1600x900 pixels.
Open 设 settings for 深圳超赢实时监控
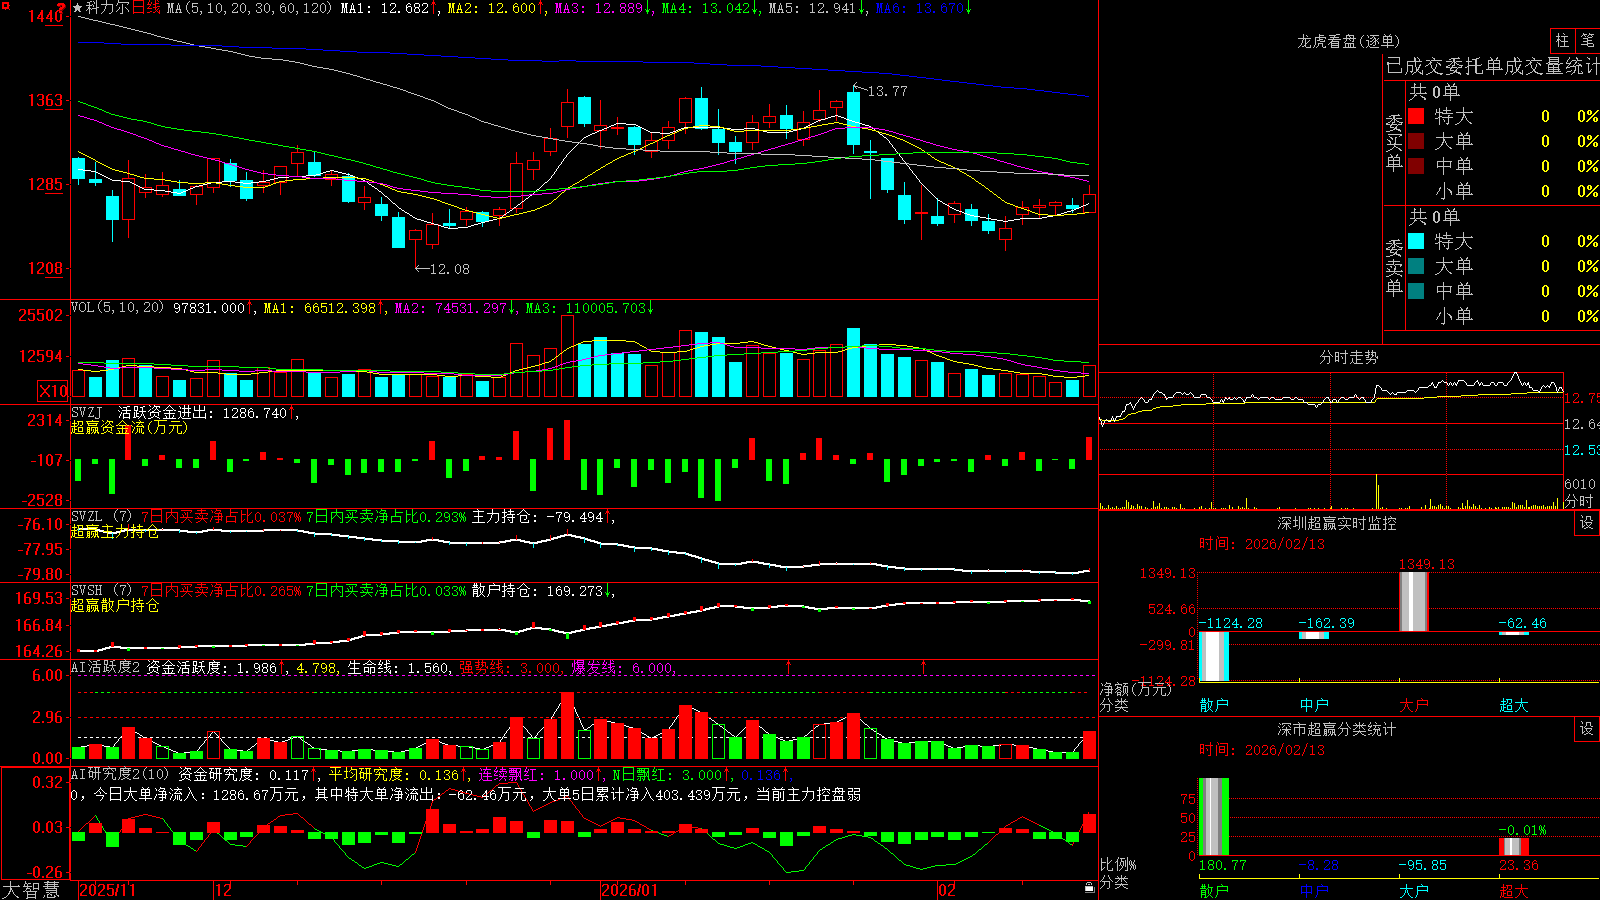coord(1587,523)
